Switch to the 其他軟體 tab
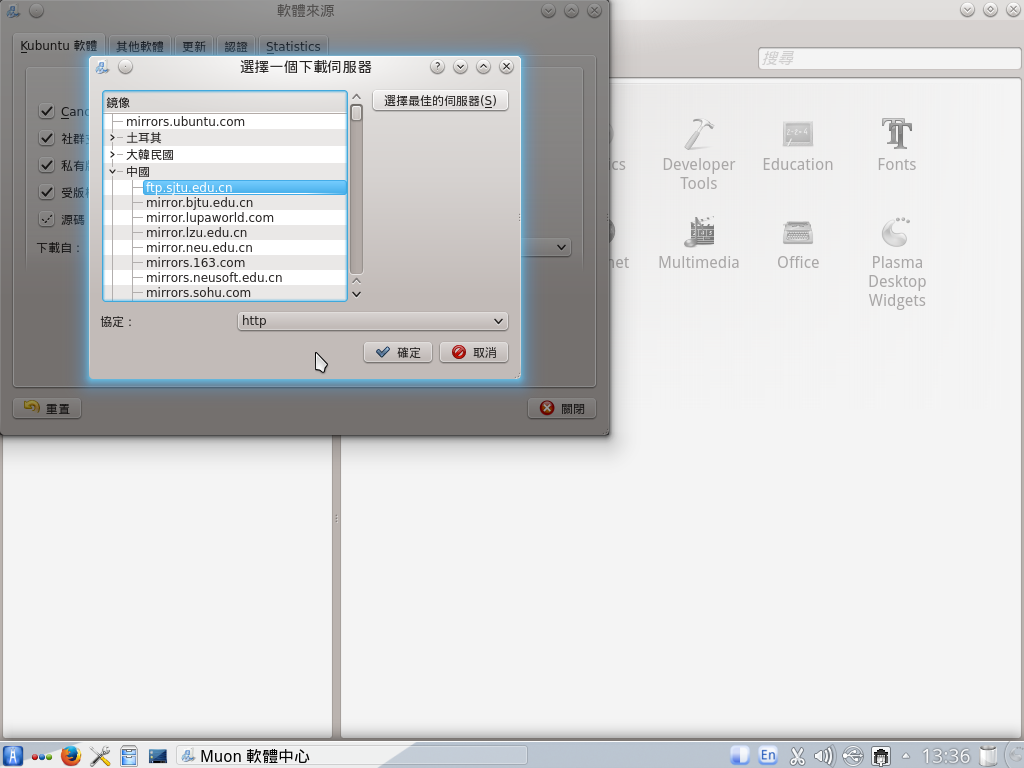1024x768 pixels. (139, 46)
